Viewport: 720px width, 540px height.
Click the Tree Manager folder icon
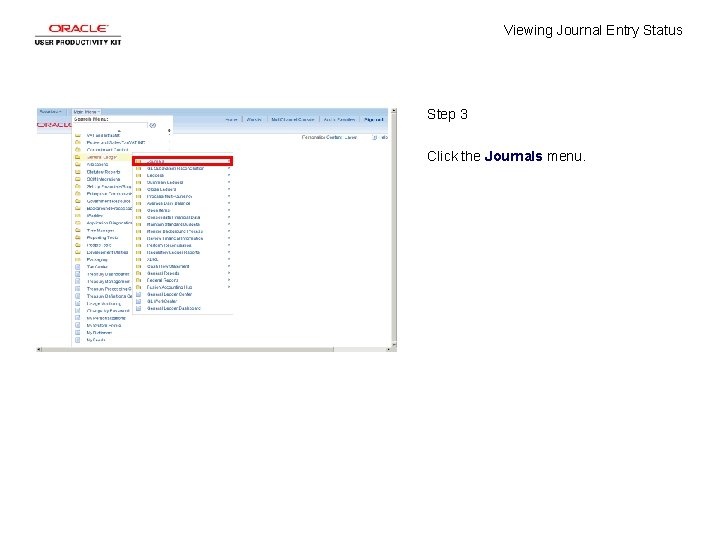[x=78, y=231]
